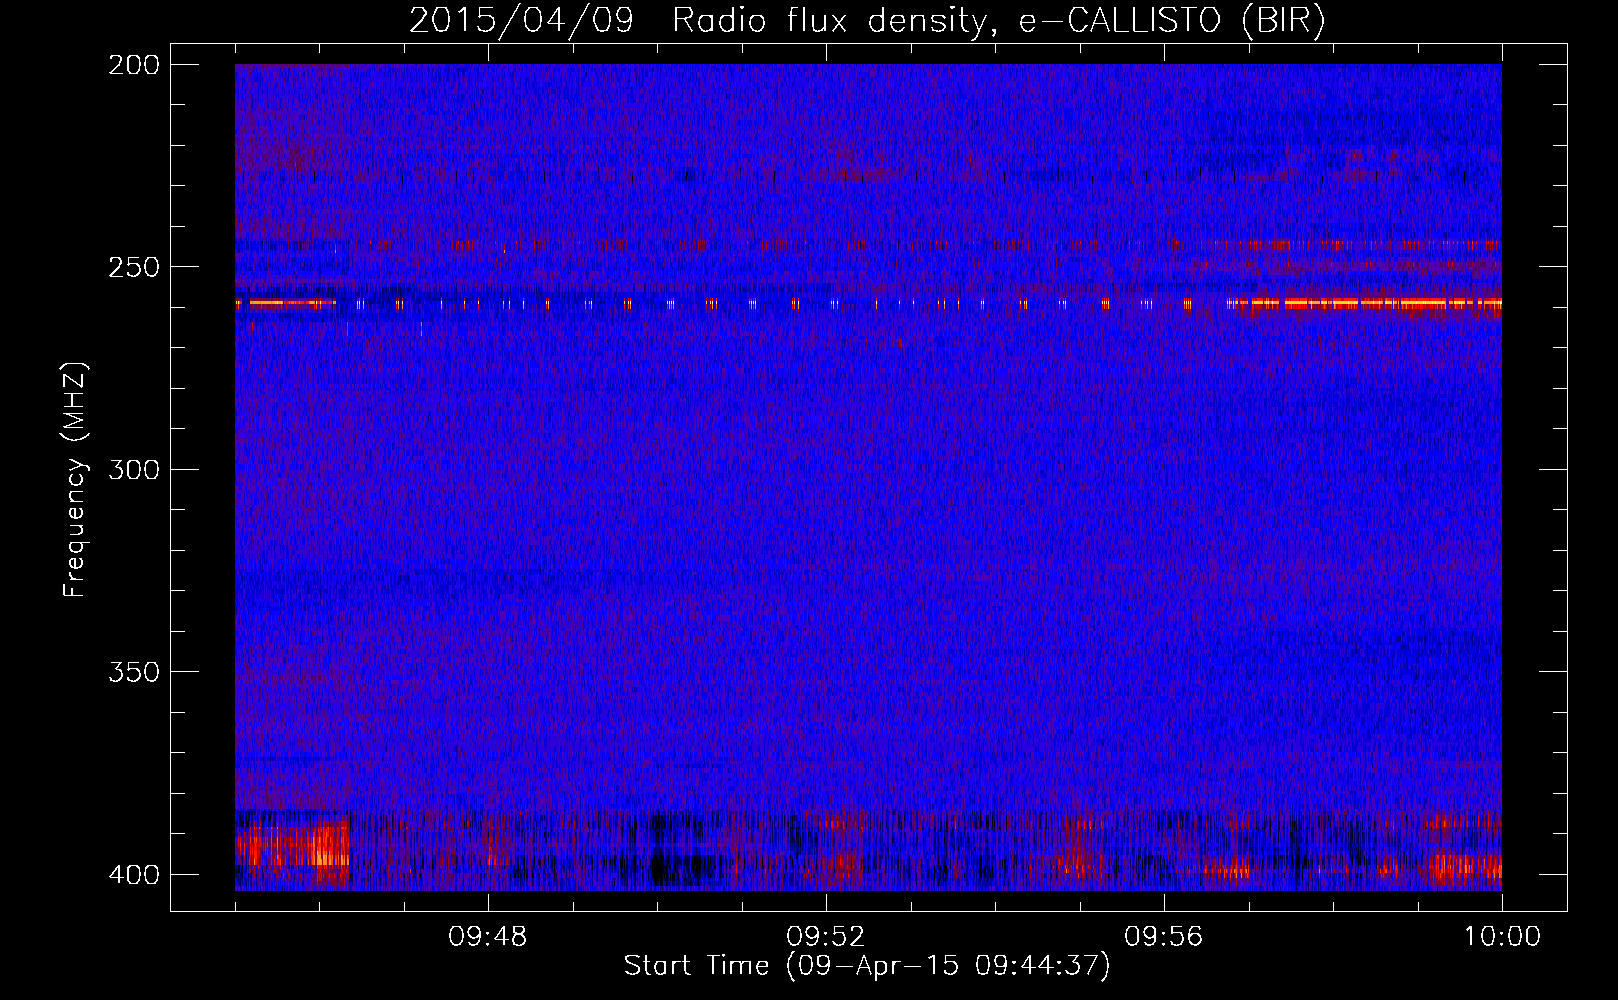1618x1000 pixels.
Task: Click the "09:48" time tick label
Action: [488, 937]
